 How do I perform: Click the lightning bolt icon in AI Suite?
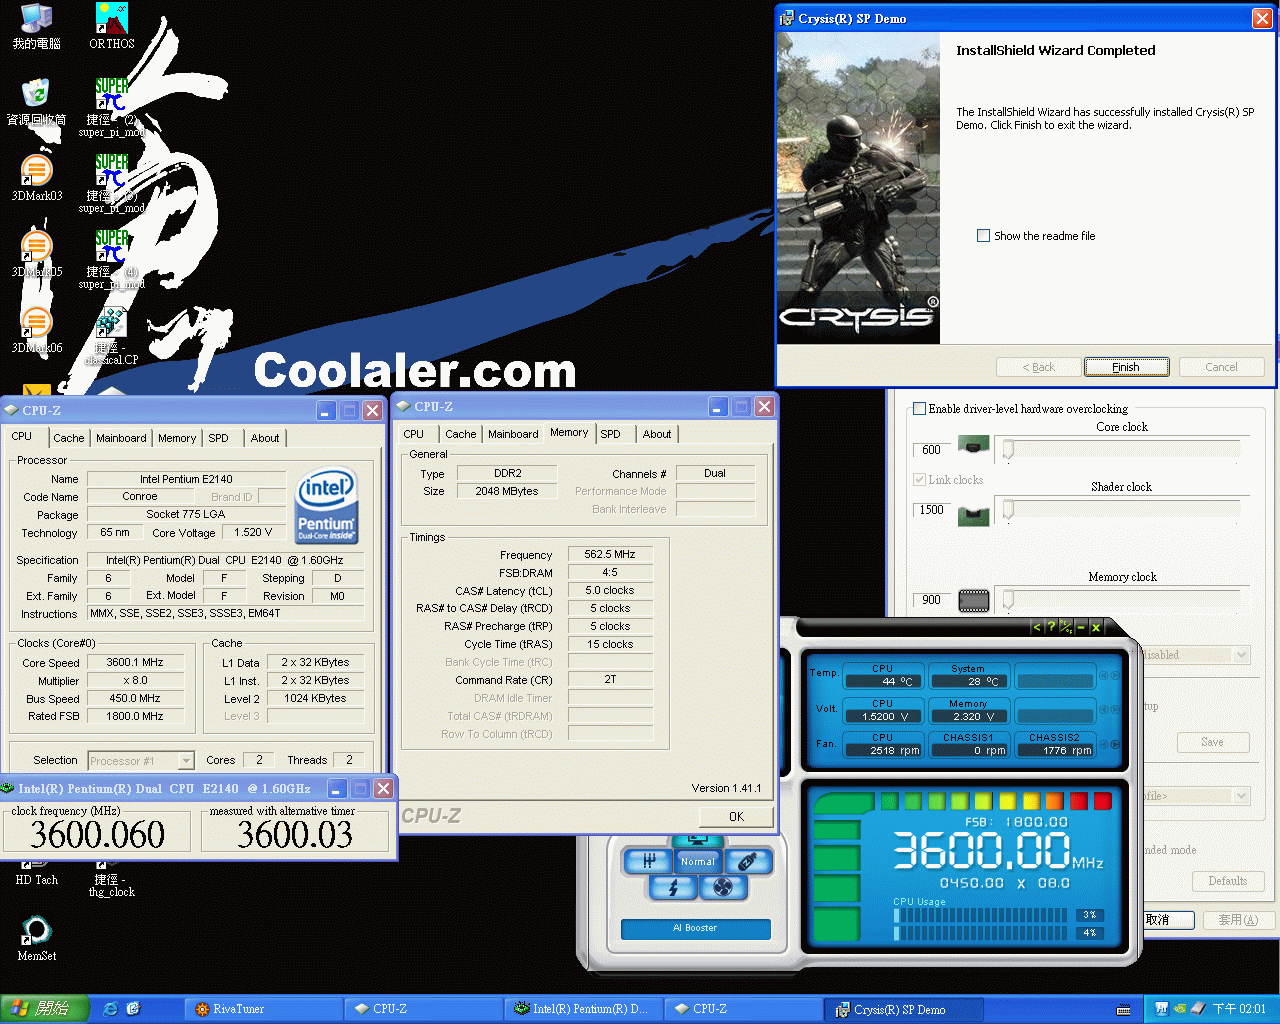[x=673, y=887]
